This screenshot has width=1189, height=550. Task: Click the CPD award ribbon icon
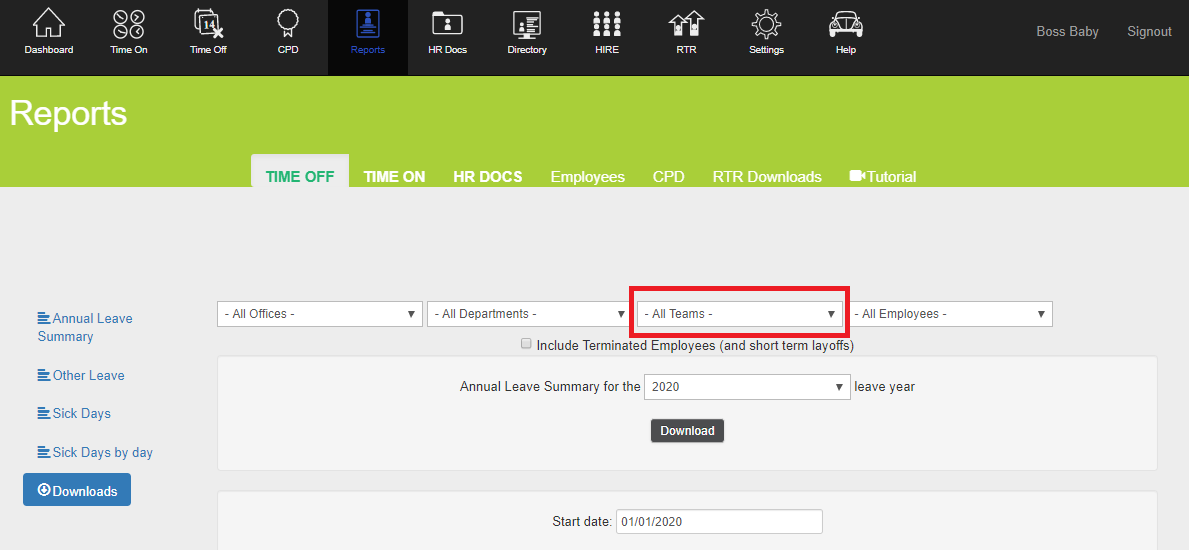[288, 24]
